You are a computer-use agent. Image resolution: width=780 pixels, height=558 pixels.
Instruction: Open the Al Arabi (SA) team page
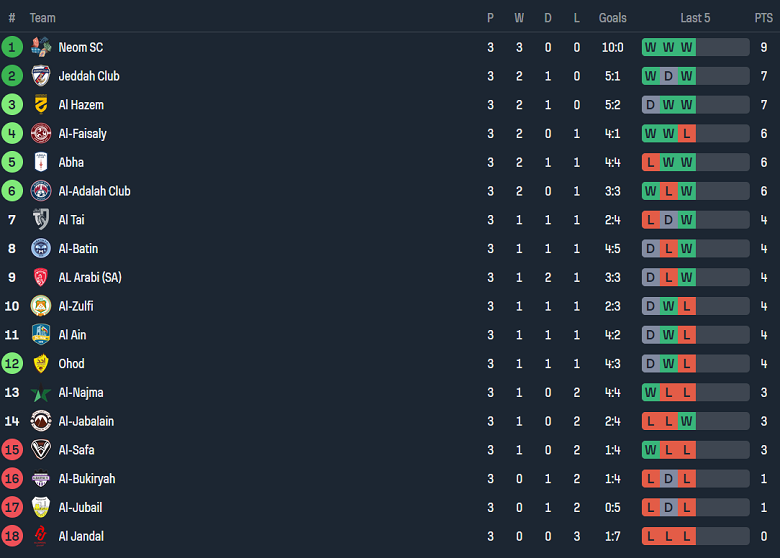[90, 277]
